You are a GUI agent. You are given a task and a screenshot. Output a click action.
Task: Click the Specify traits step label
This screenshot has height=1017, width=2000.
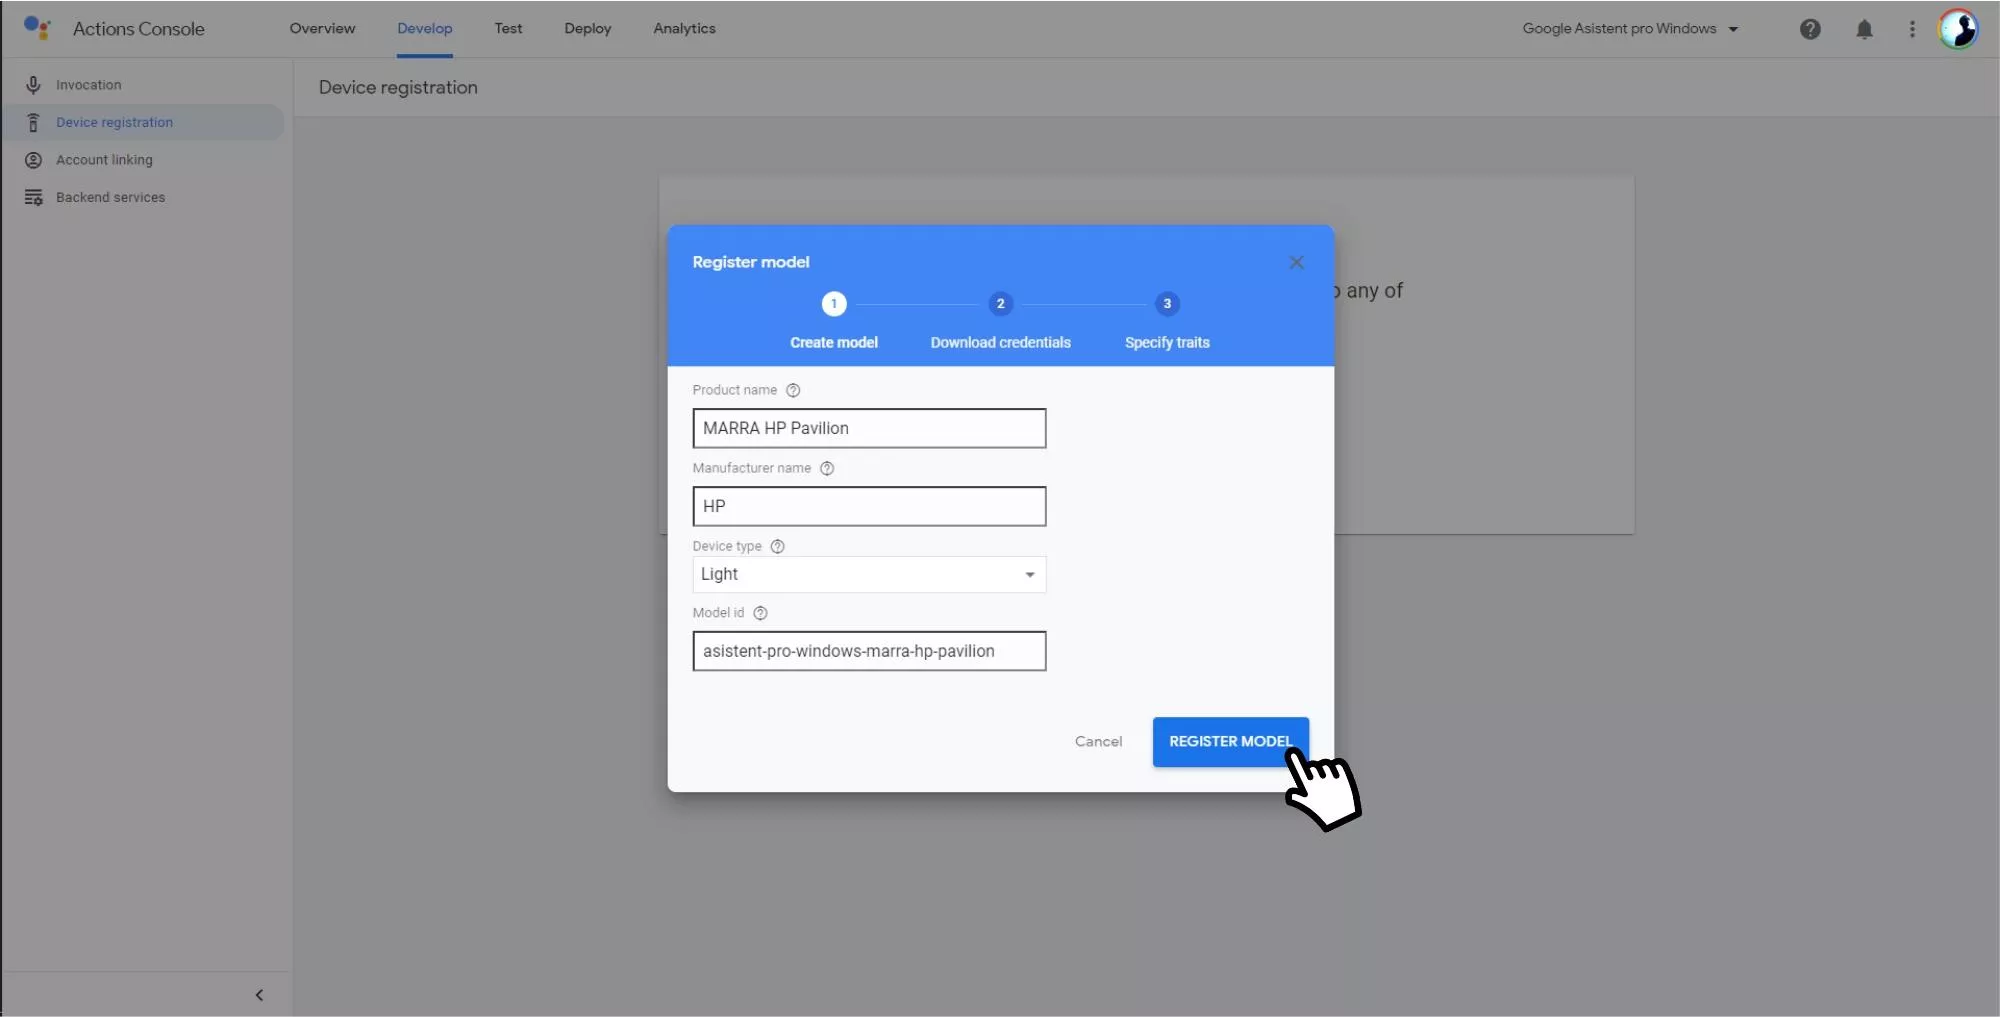(x=1167, y=342)
